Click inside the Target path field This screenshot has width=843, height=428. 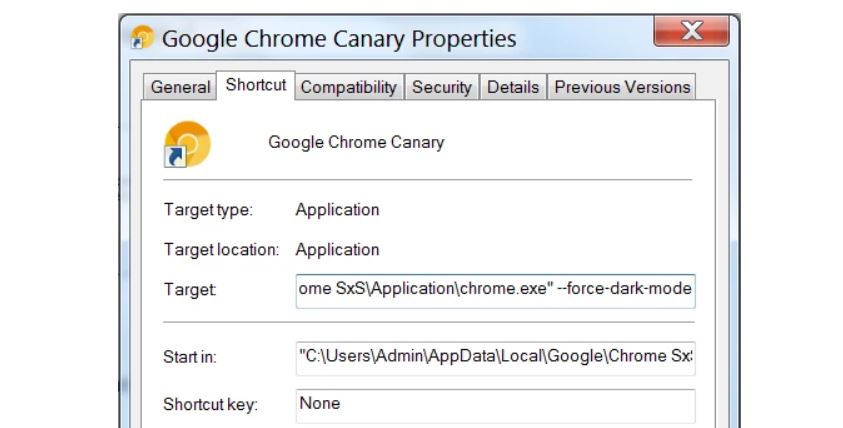(495, 290)
